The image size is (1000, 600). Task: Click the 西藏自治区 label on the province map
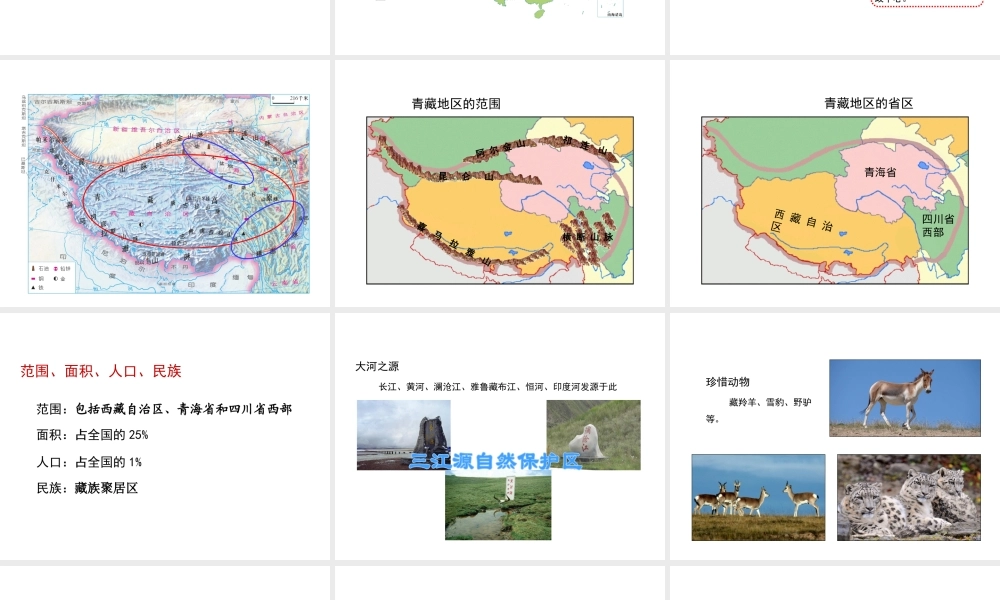(802, 221)
